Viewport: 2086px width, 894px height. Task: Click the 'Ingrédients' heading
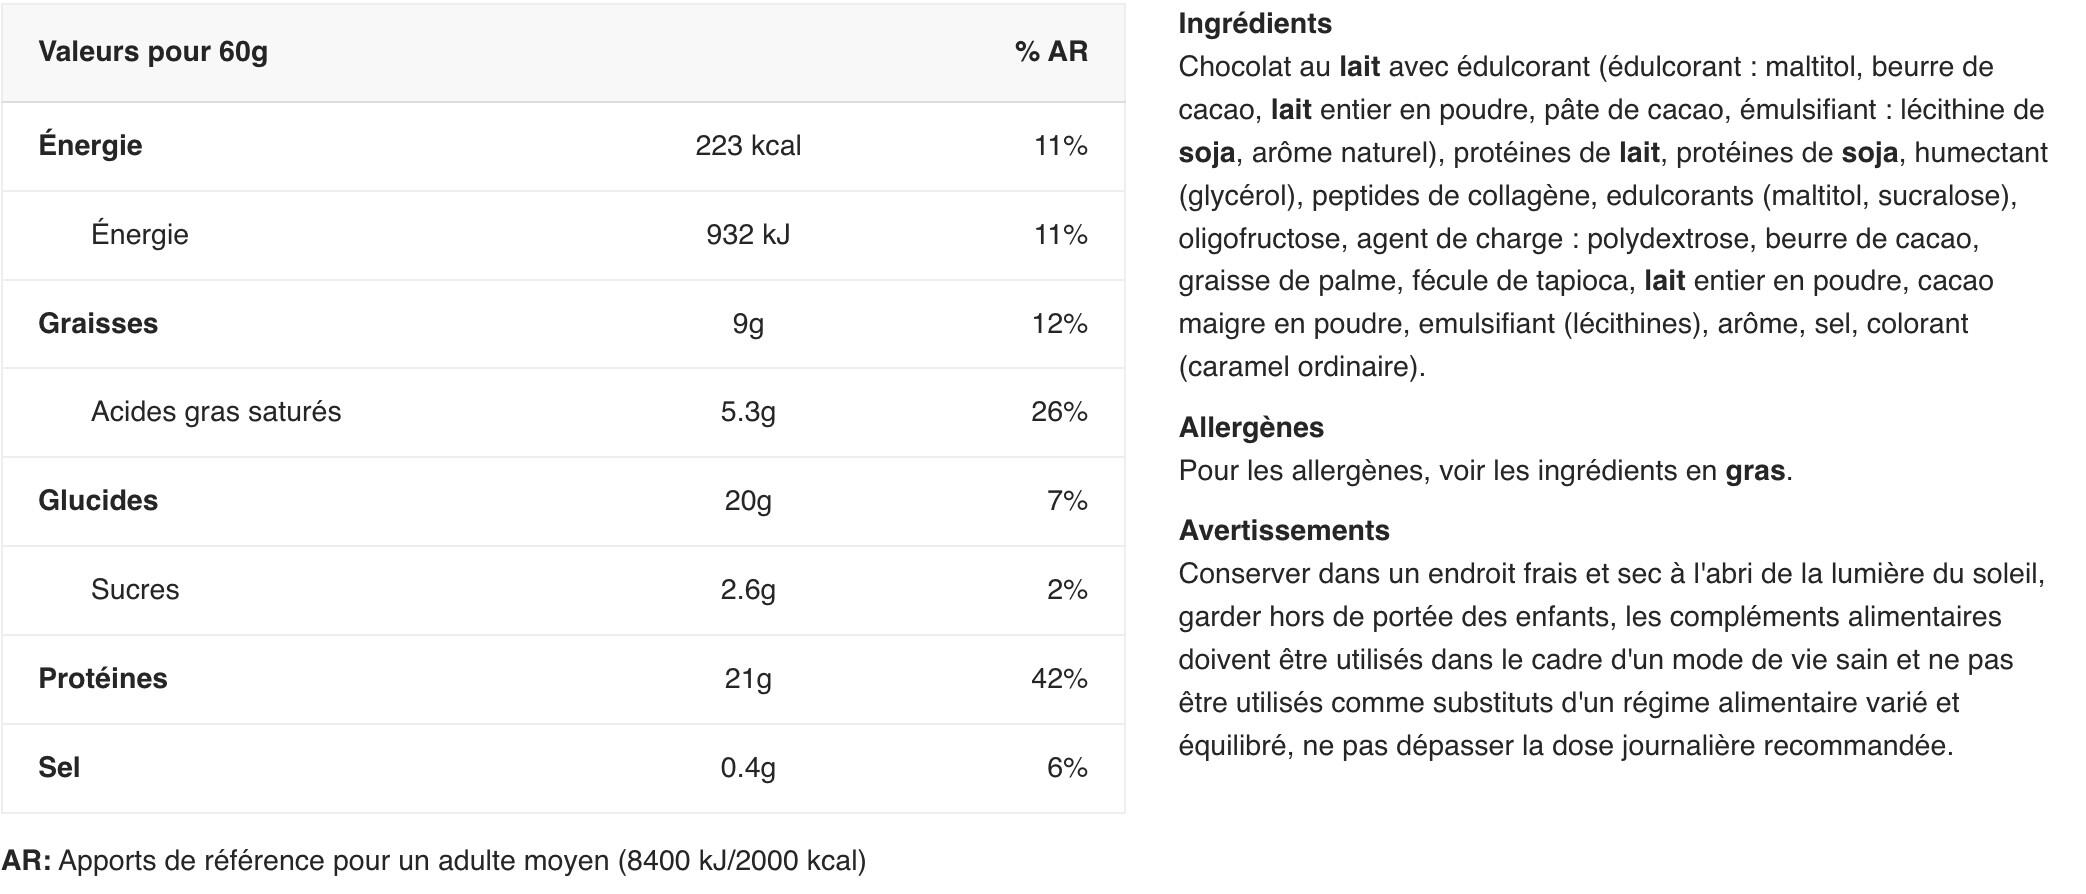pyautogui.click(x=1255, y=24)
